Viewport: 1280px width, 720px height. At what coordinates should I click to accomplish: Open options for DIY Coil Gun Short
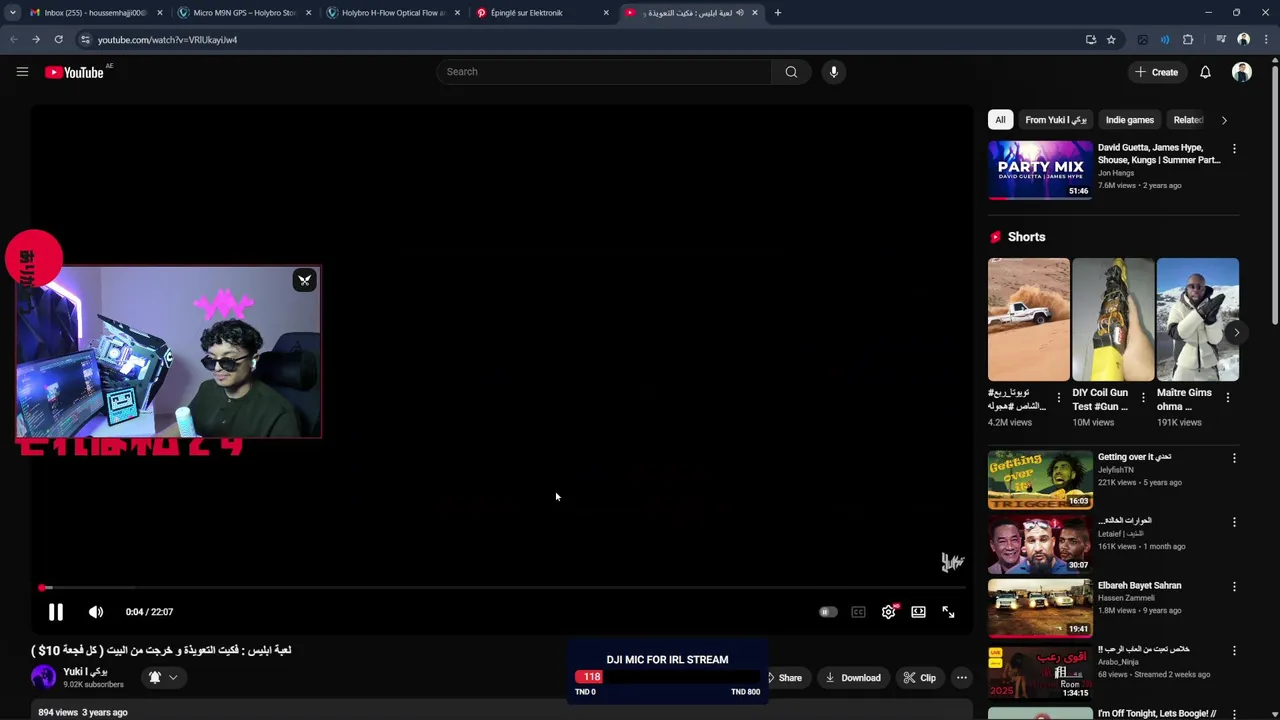coord(1143,398)
